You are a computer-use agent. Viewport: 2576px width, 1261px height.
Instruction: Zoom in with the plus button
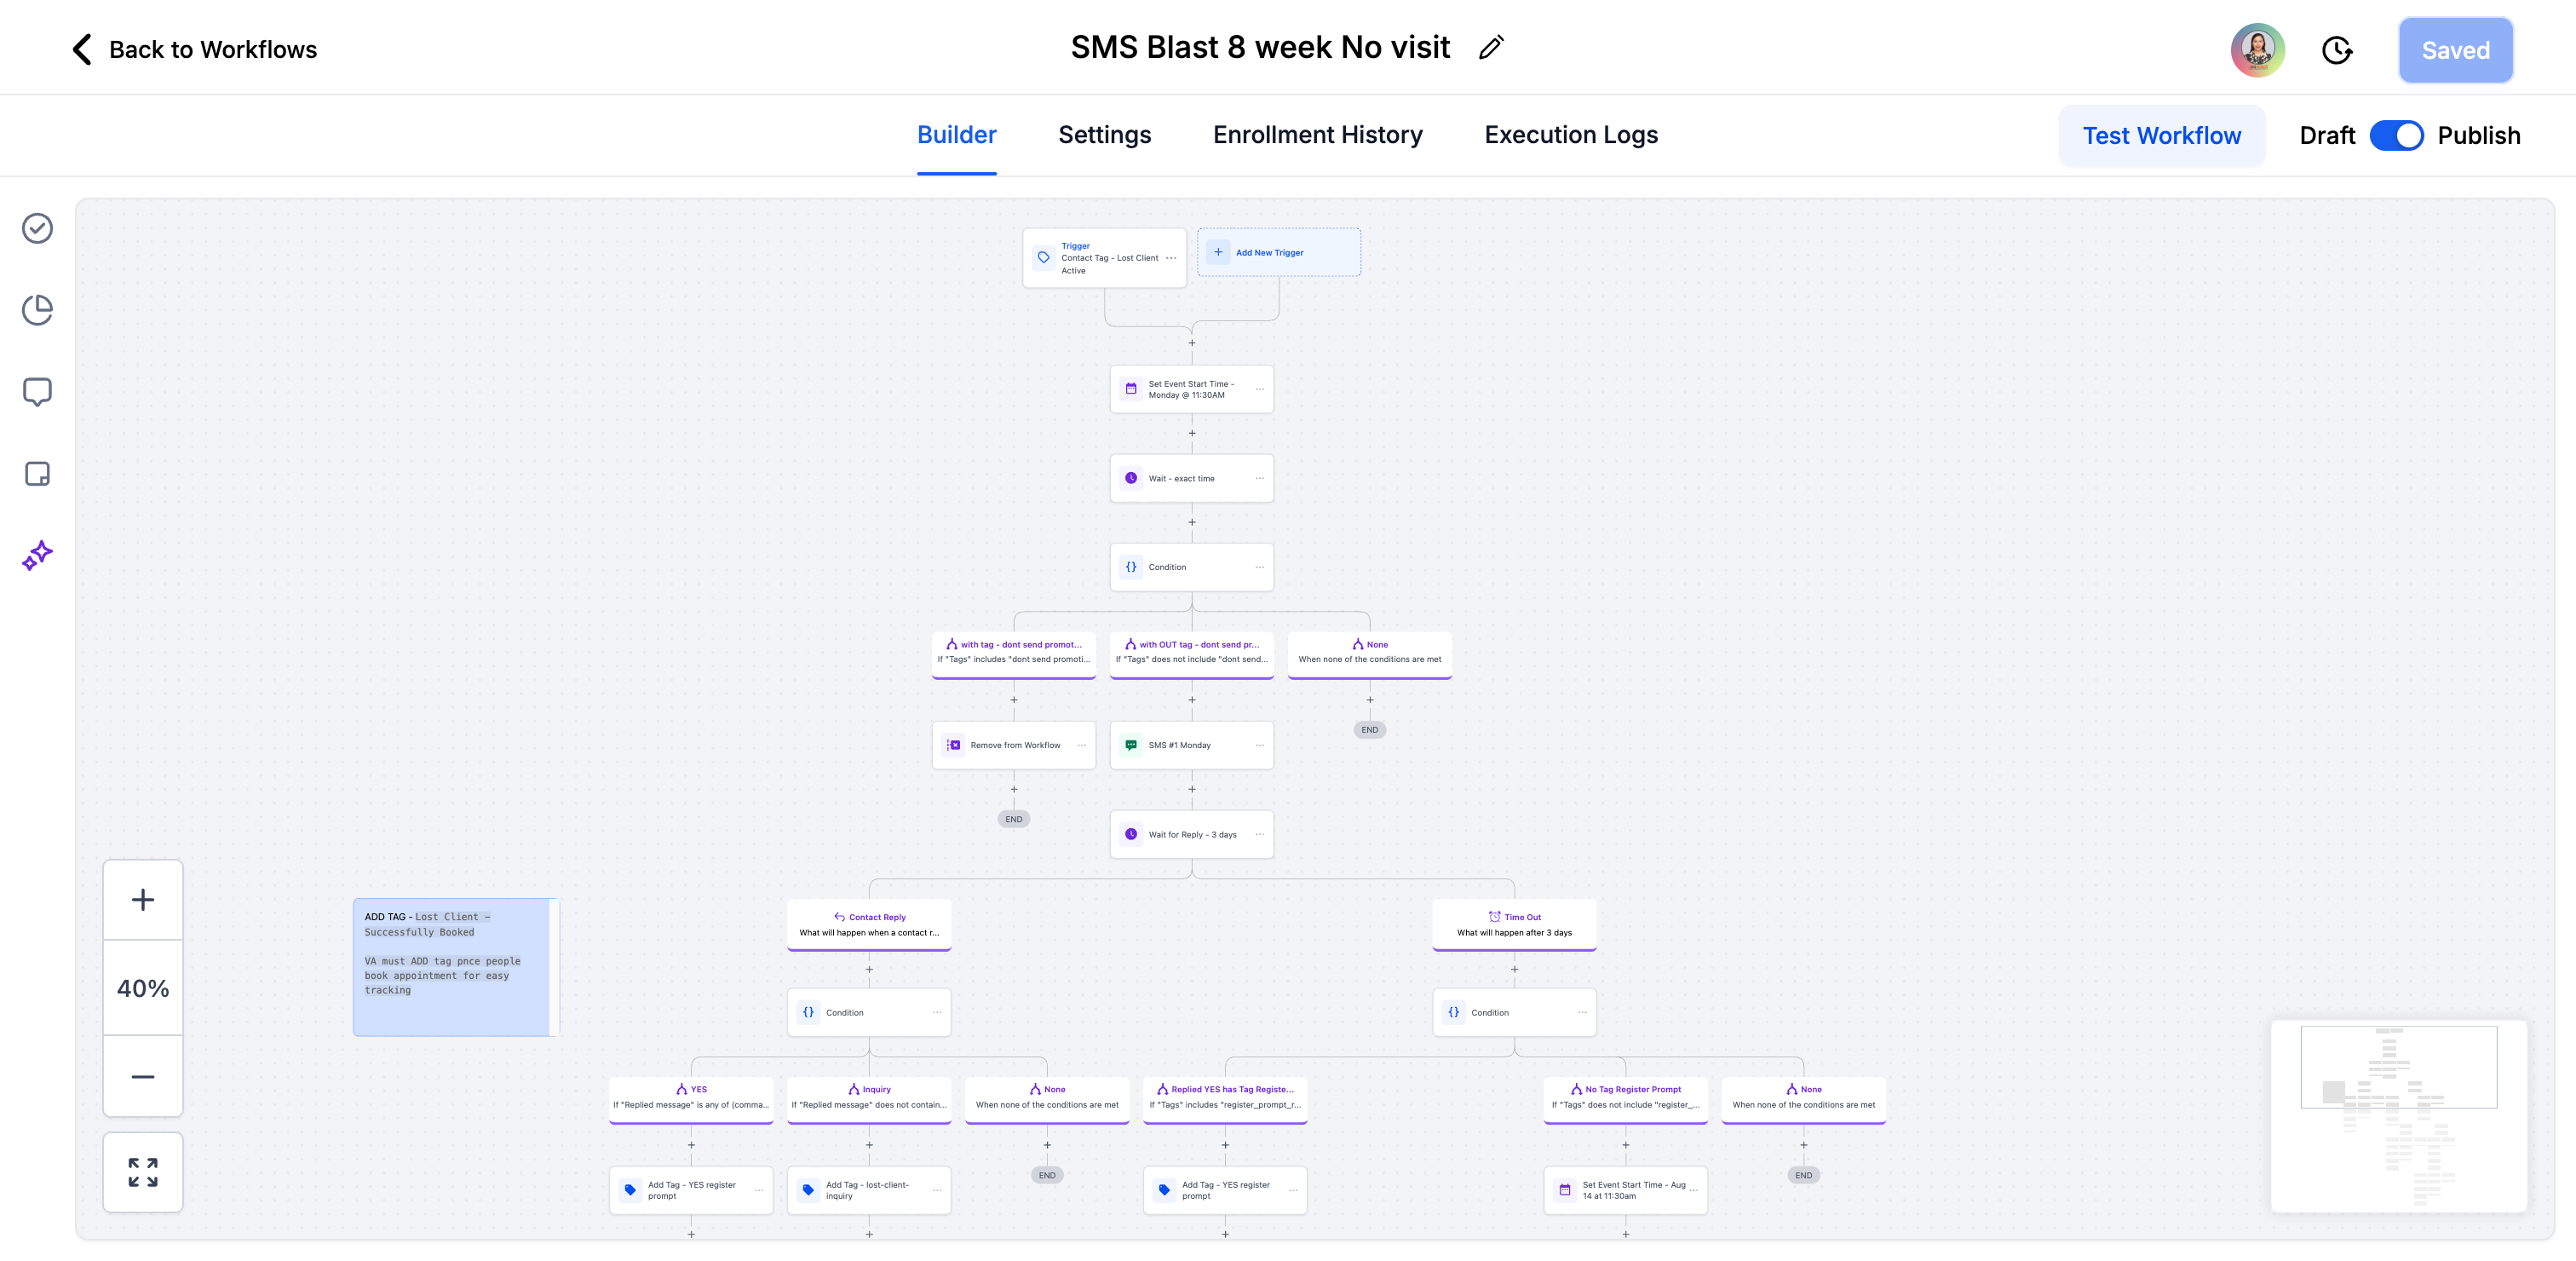click(x=143, y=899)
